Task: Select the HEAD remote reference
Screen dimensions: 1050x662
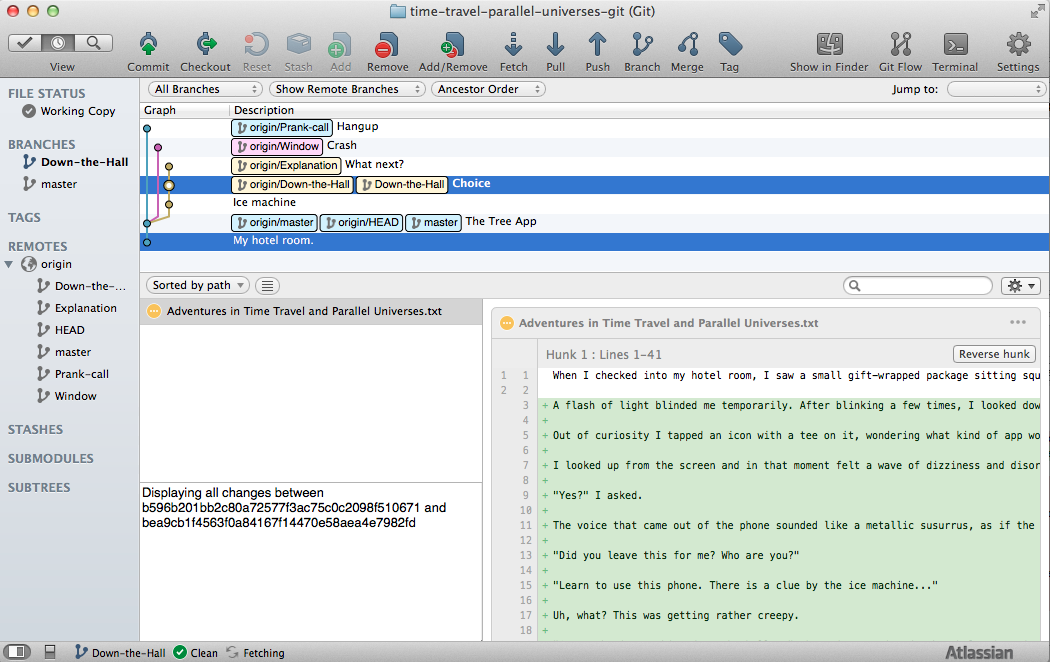Action: (x=61, y=330)
